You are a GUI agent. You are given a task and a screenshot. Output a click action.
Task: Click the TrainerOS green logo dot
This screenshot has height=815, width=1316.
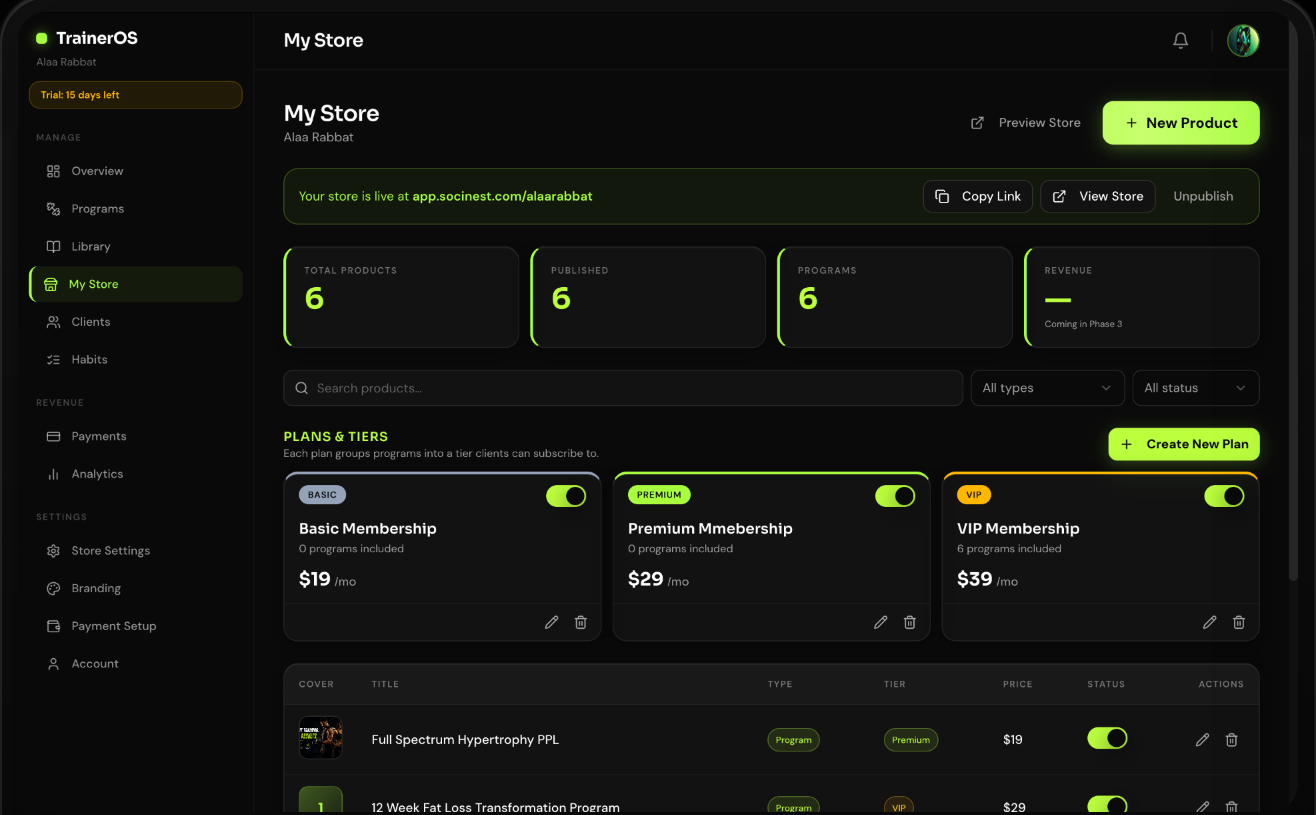[42, 39]
